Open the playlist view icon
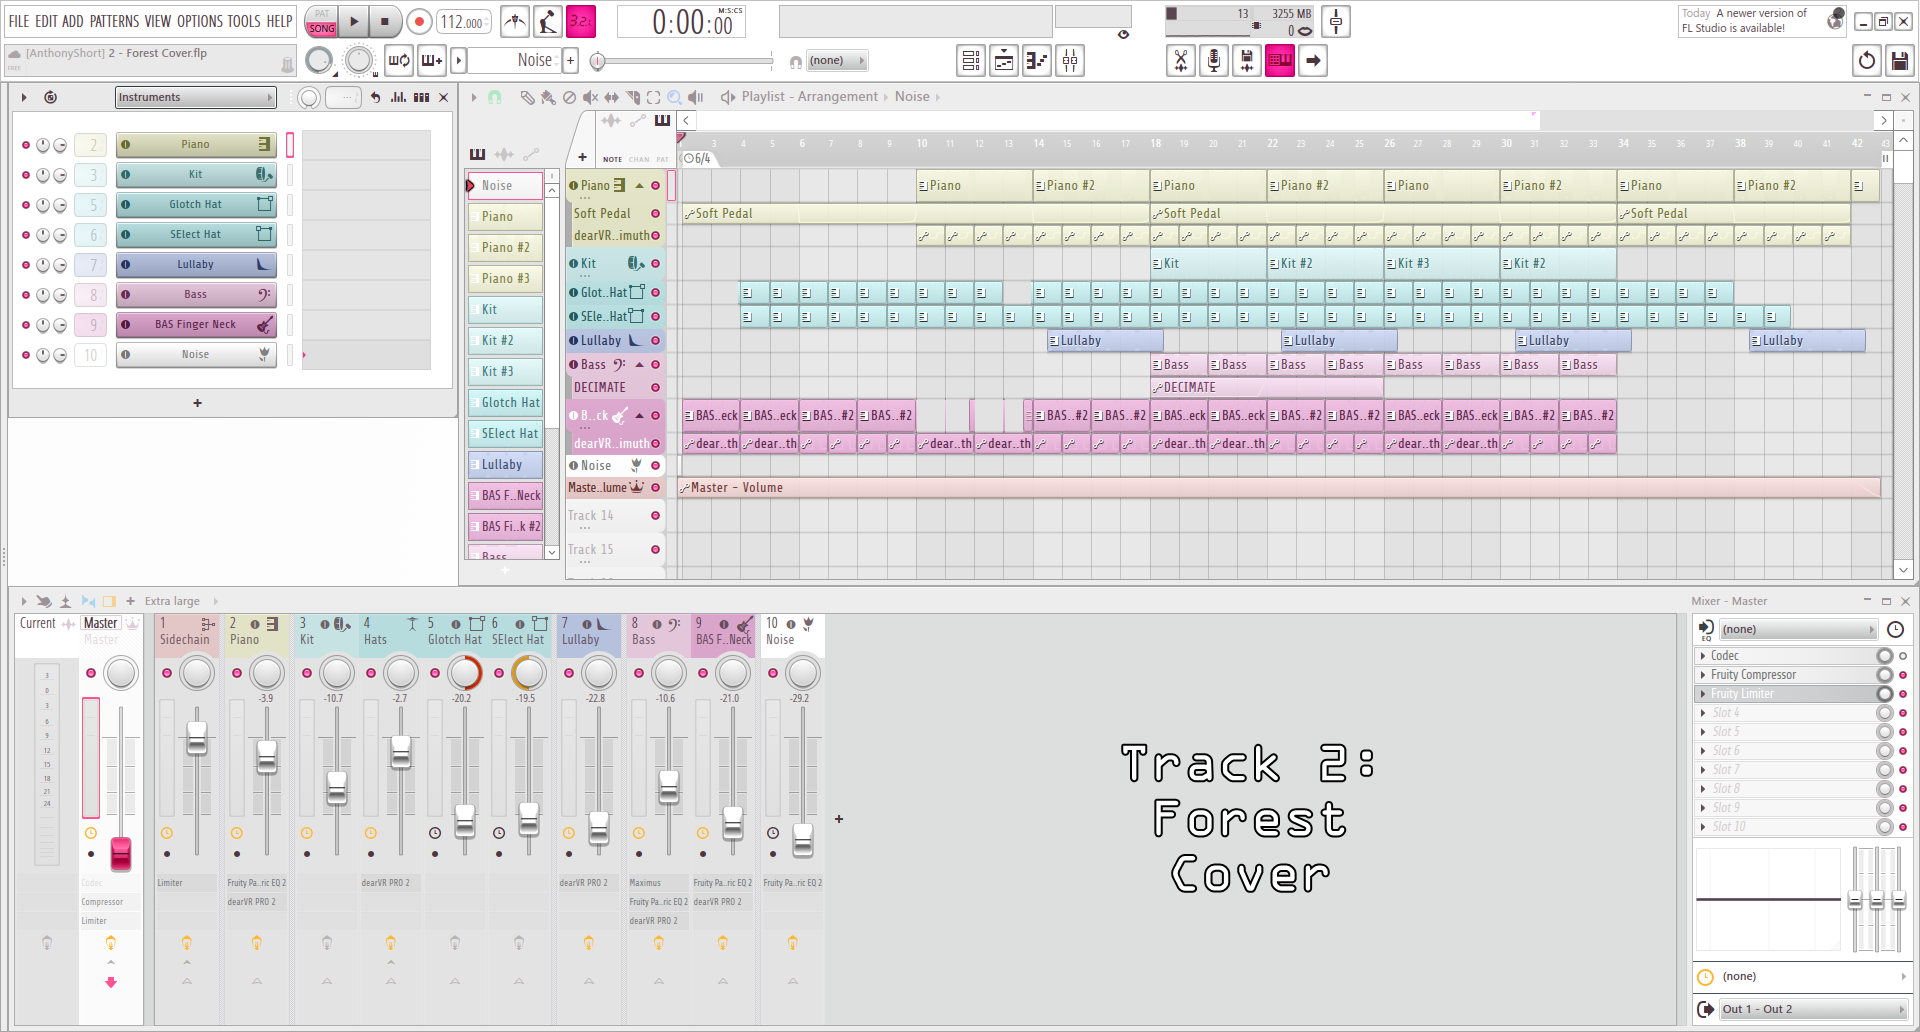This screenshot has height=1032, width=1920. (971, 61)
